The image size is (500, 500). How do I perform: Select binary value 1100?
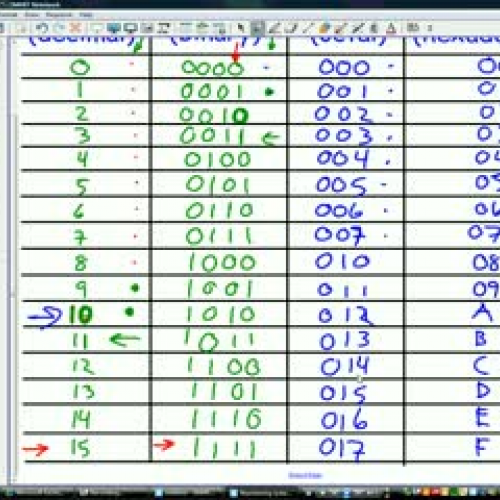coord(223,367)
